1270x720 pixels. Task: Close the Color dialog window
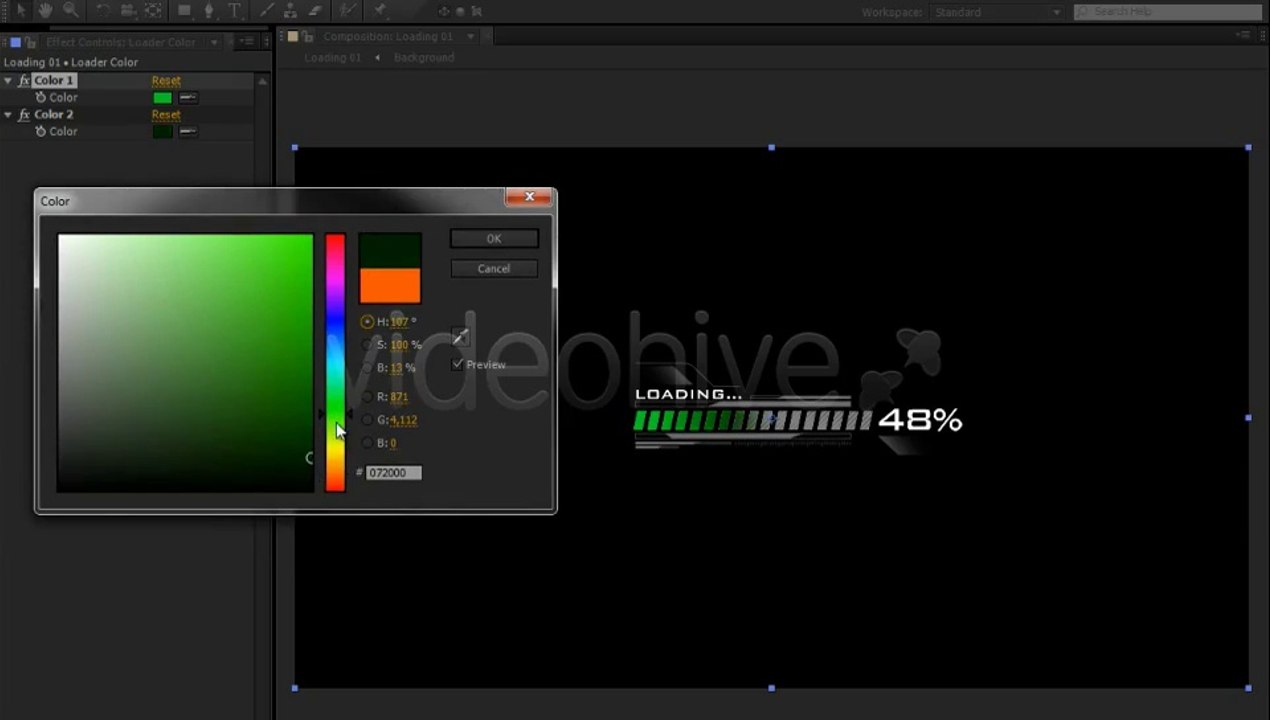(x=528, y=197)
